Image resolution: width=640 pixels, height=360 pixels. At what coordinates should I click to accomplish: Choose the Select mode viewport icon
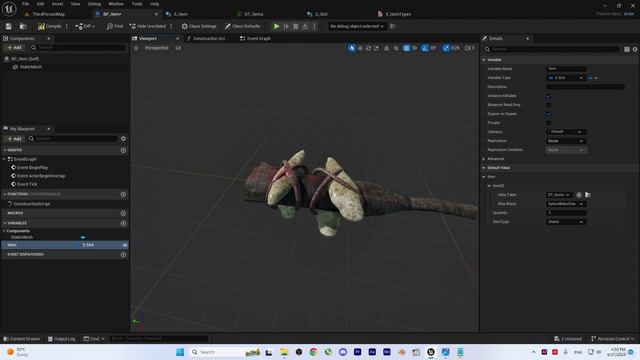click(x=352, y=48)
